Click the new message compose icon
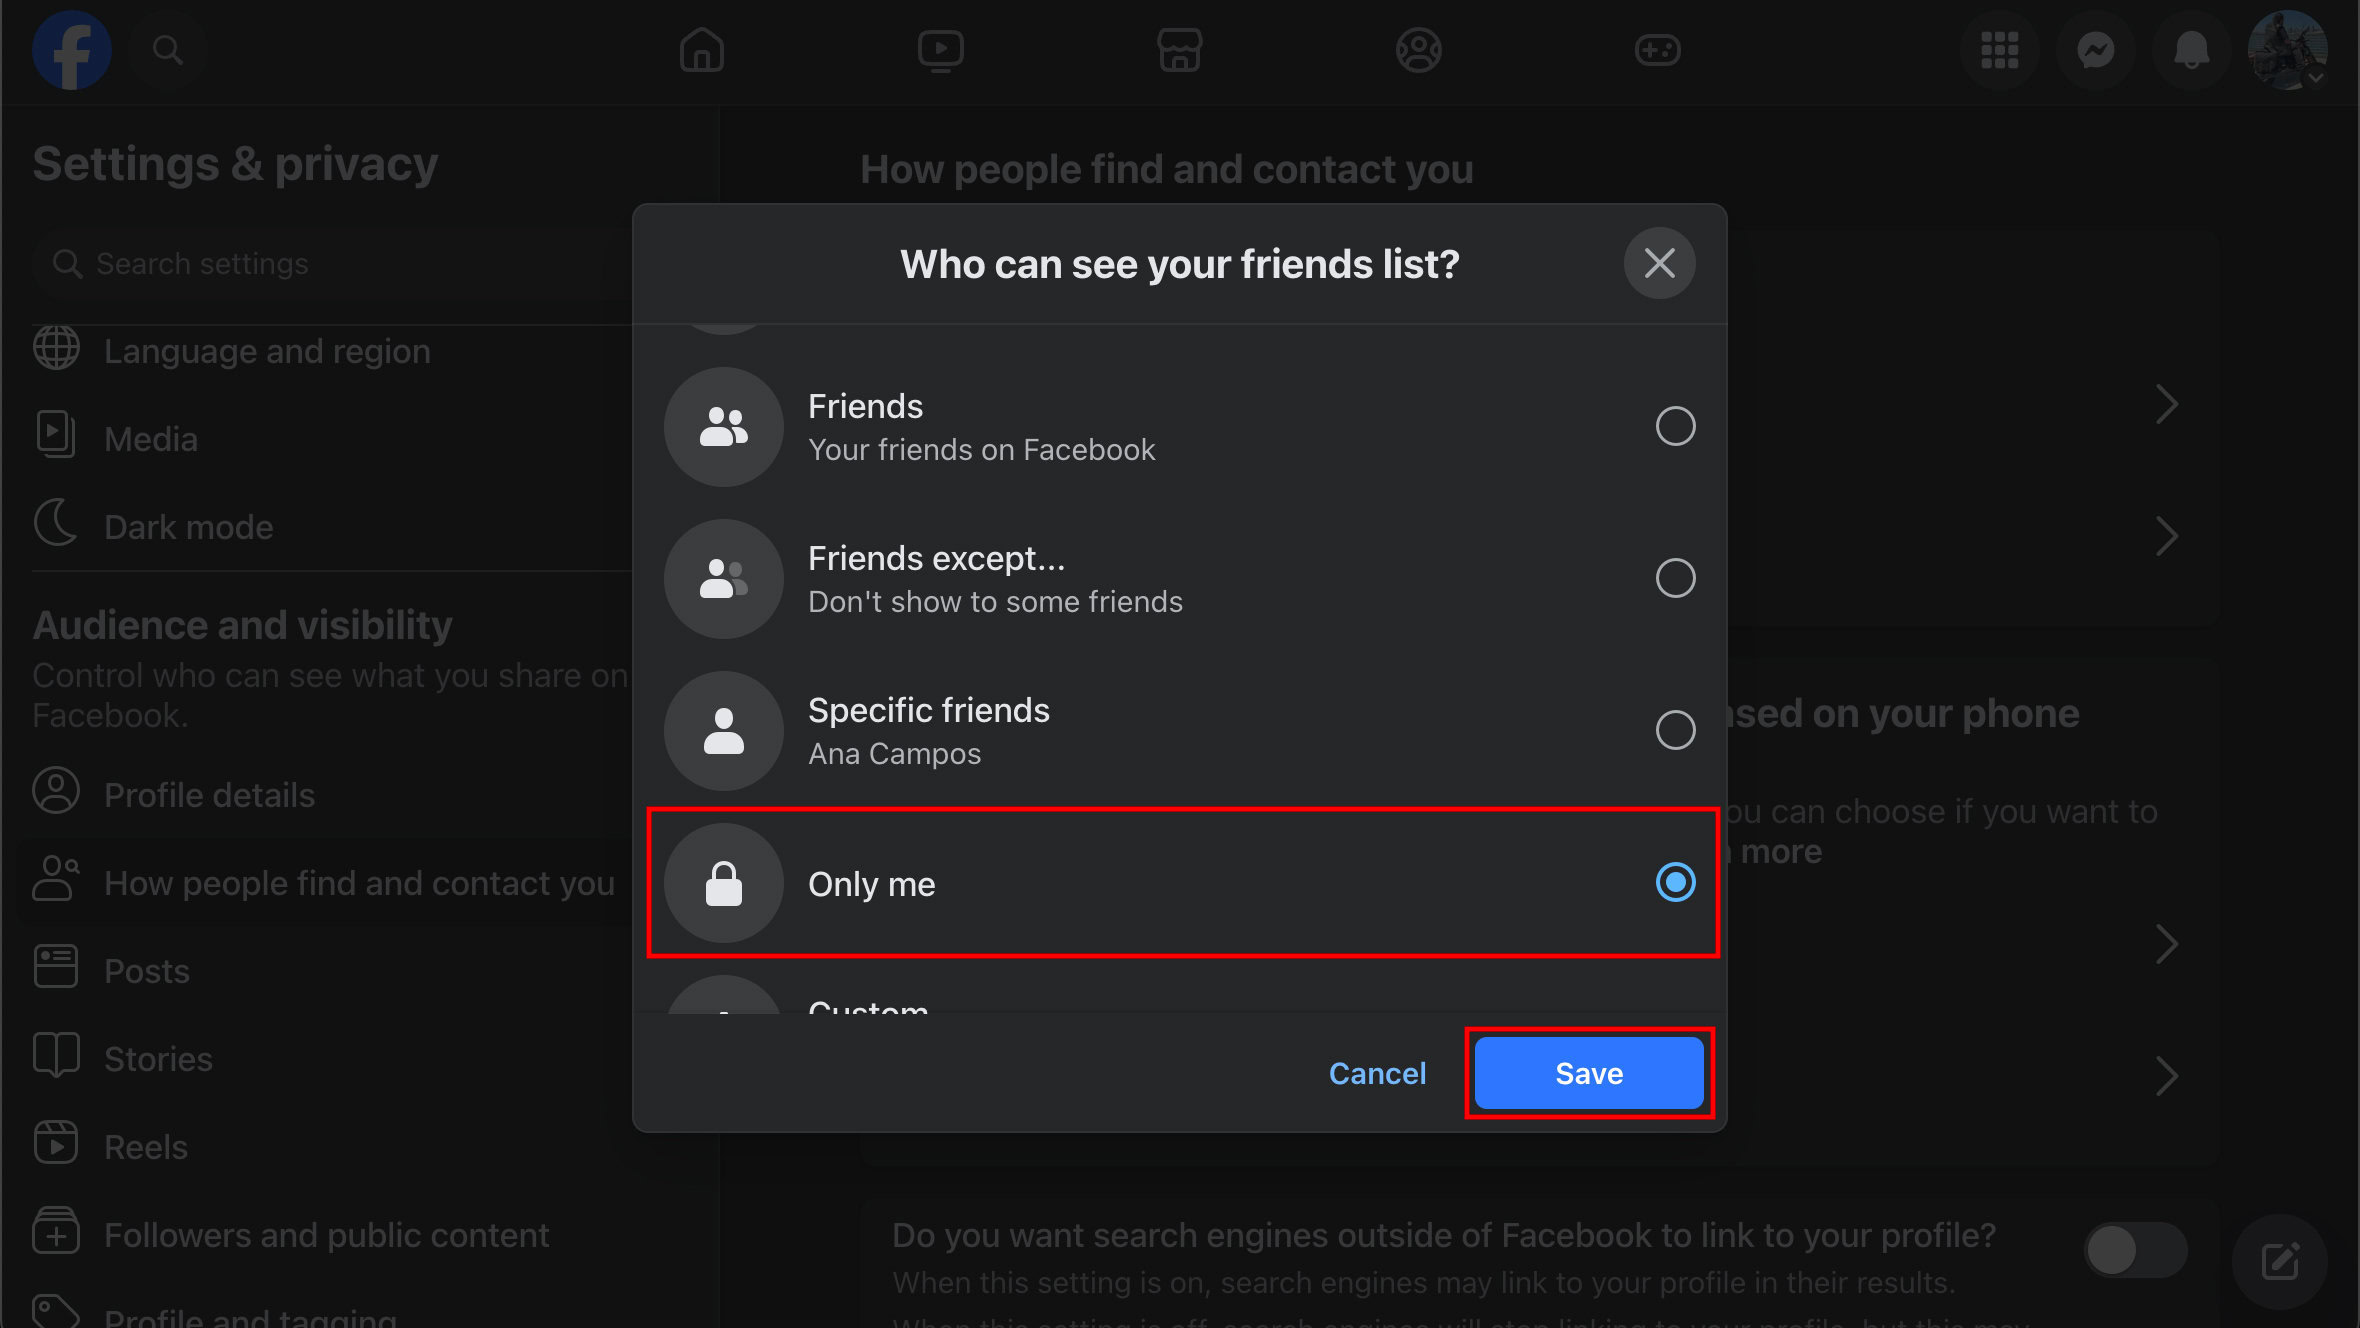Viewport: 2360px width, 1328px height. [2280, 1261]
